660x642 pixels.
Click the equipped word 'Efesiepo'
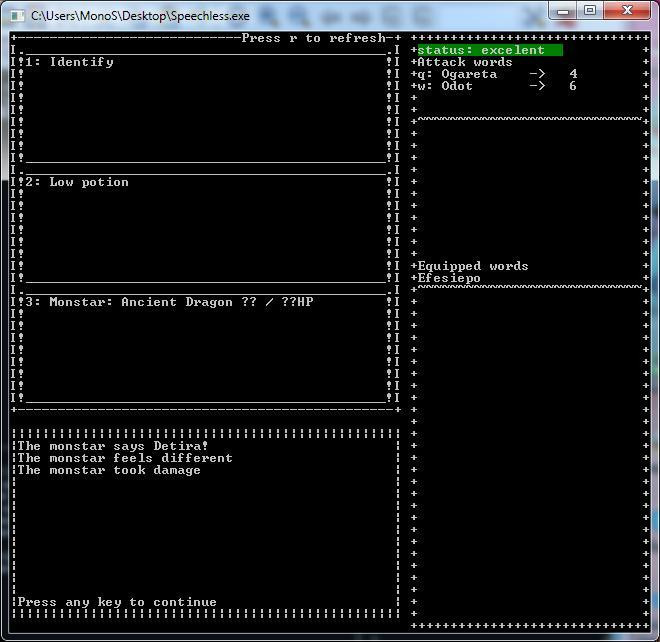[449, 278]
